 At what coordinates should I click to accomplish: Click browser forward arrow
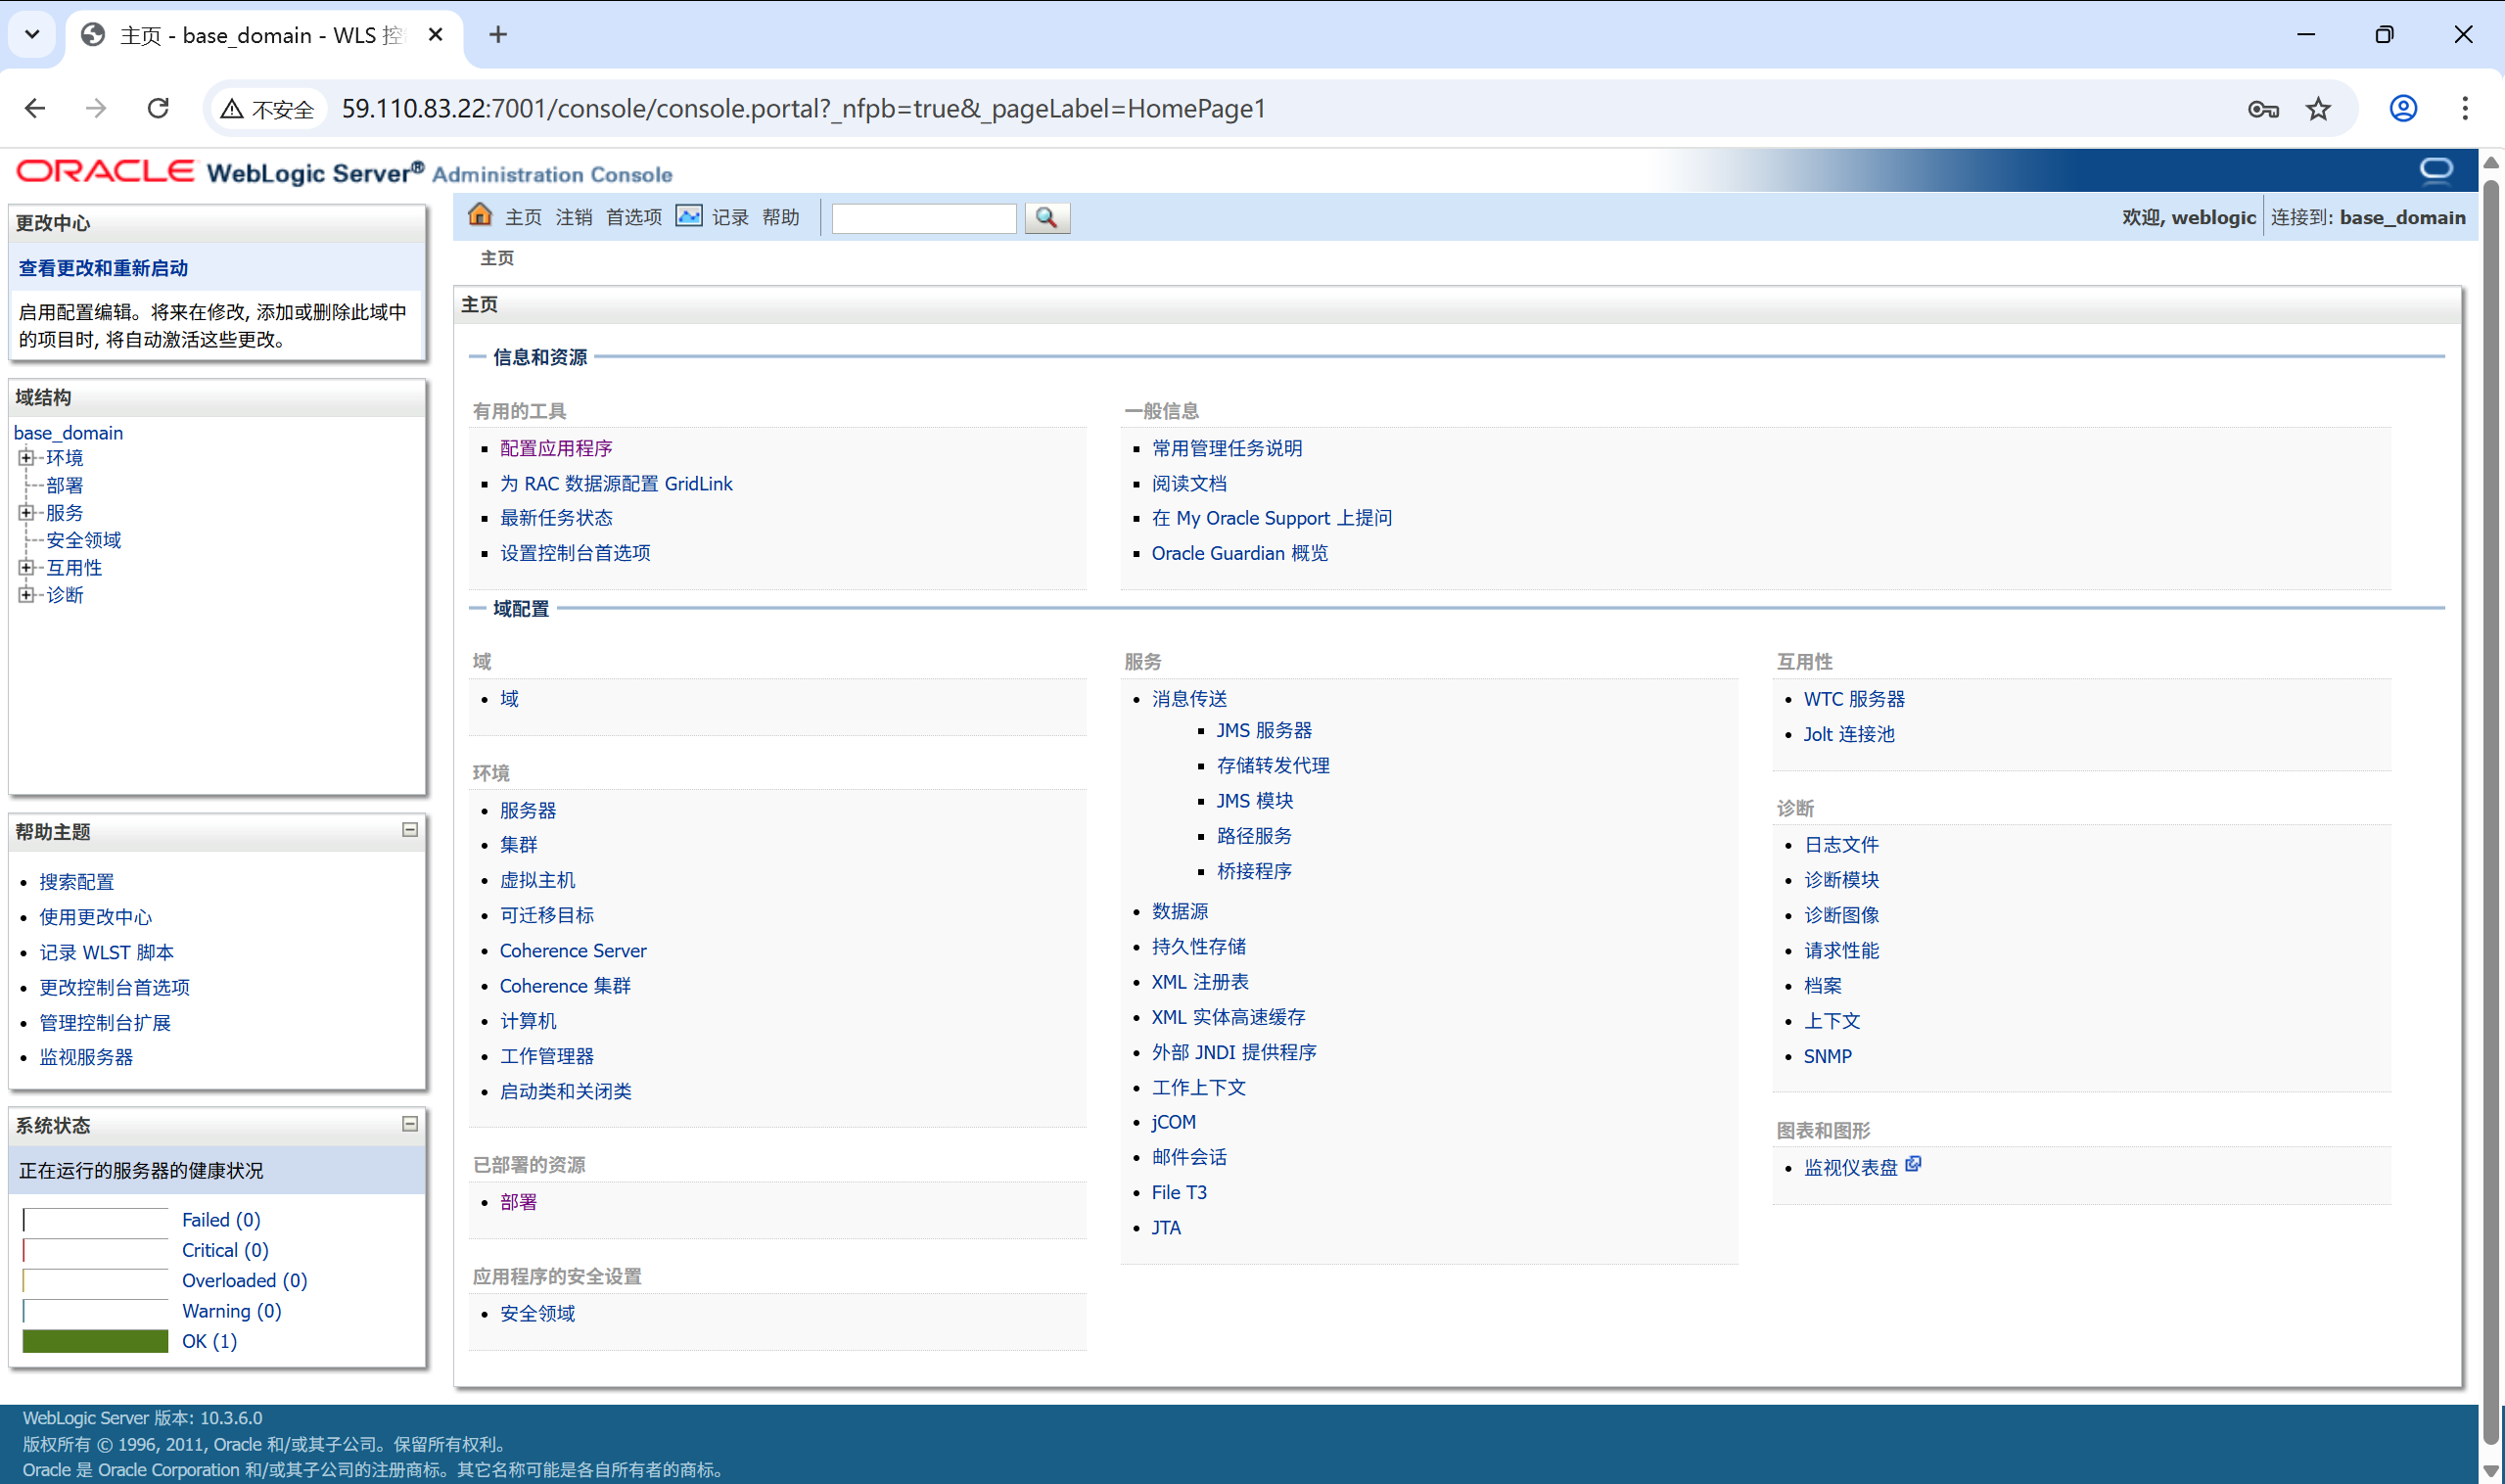pos(96,108)
